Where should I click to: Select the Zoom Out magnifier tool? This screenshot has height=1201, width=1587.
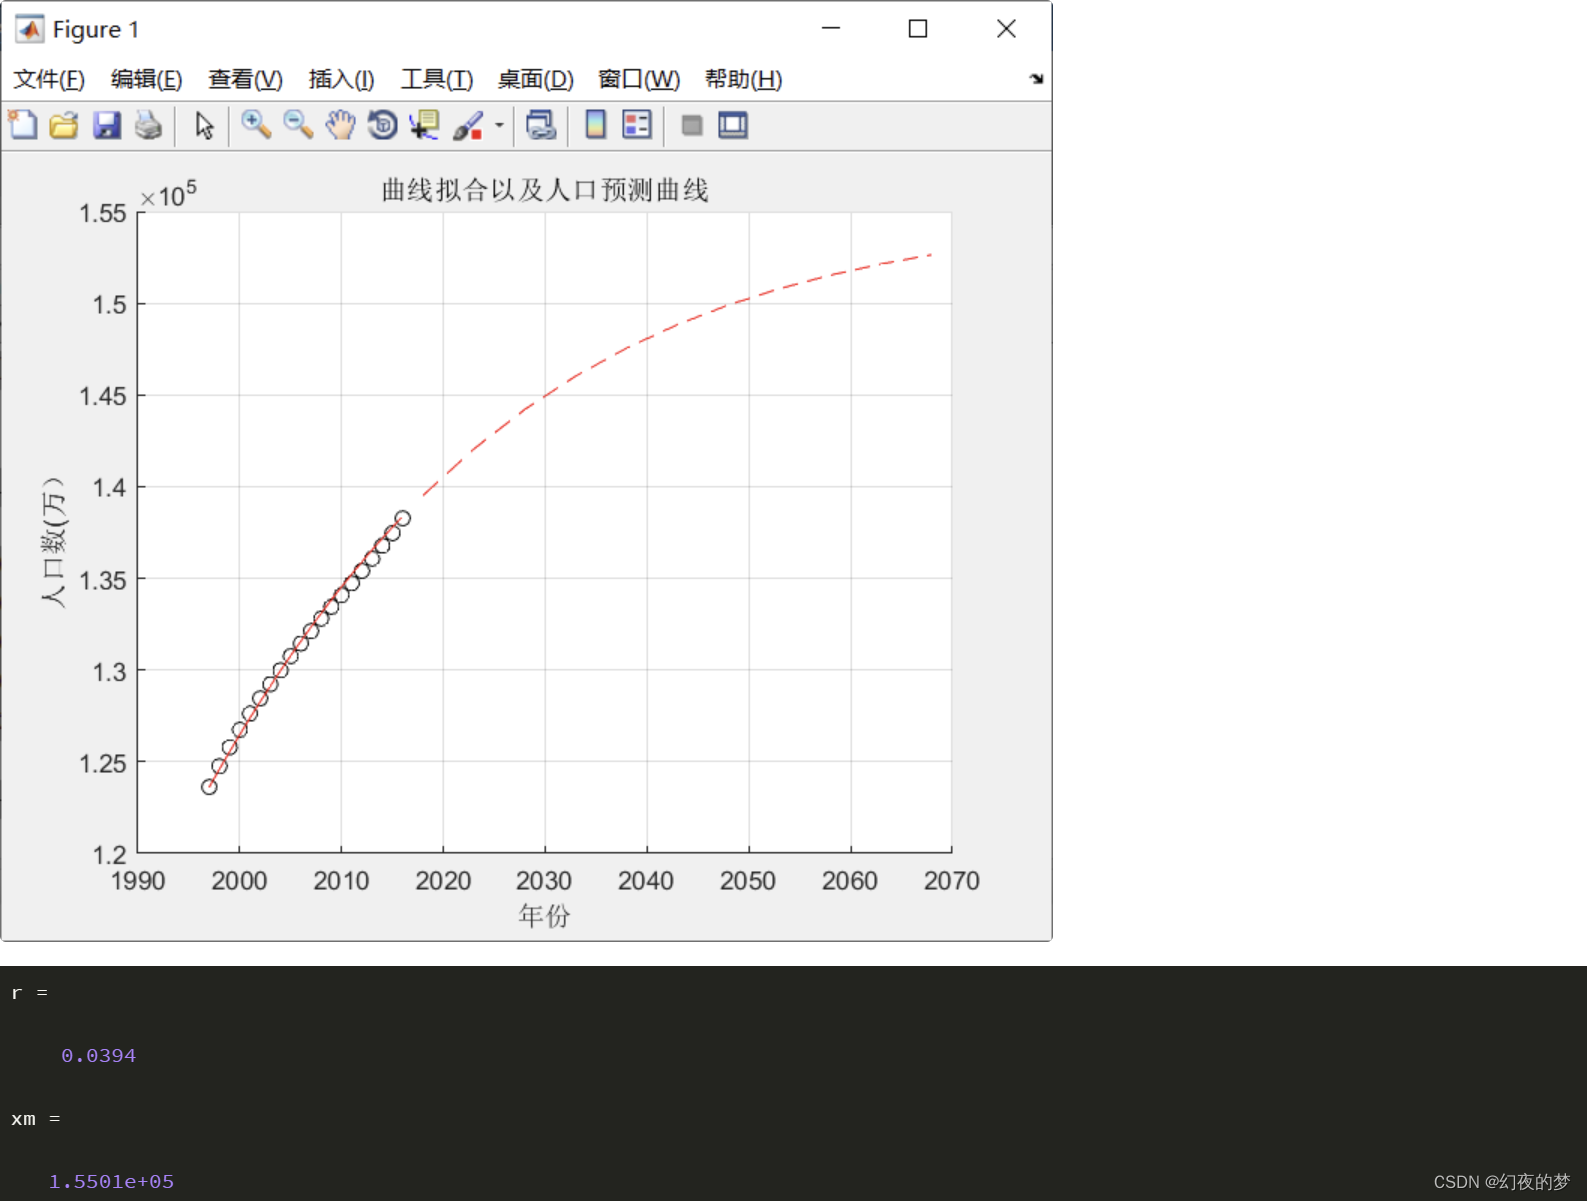(x=298, y=125)
